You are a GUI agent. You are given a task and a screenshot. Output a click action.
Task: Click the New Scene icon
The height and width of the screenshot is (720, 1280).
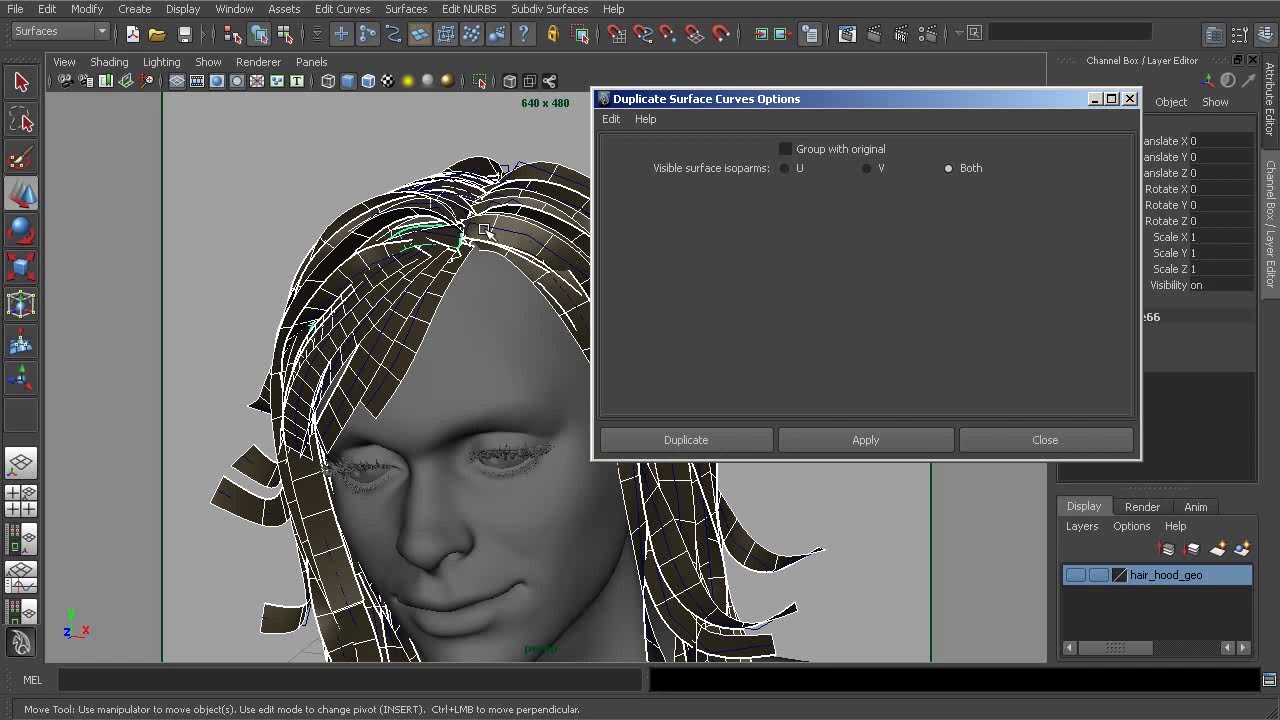pyautogui.click(x=132, y=34)
